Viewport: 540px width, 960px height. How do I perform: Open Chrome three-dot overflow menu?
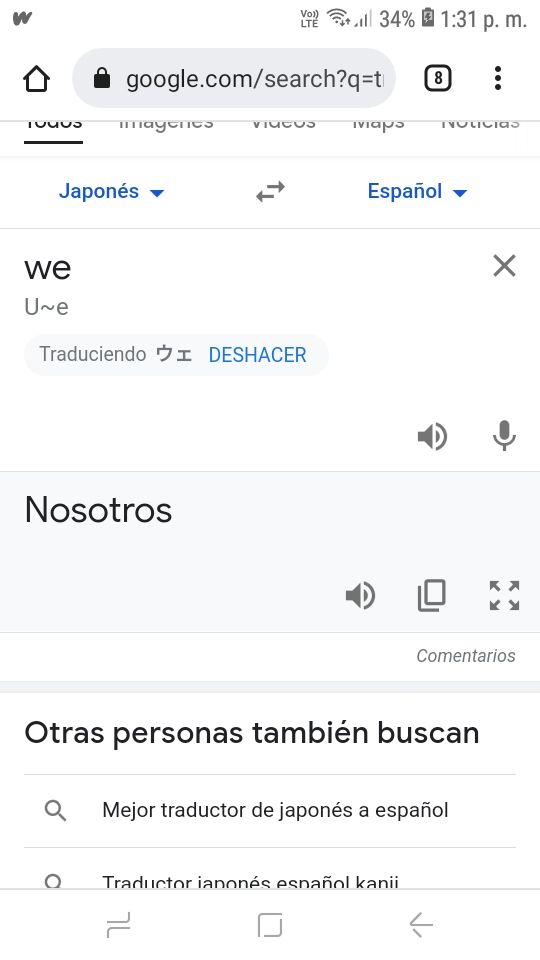point(498,78)
